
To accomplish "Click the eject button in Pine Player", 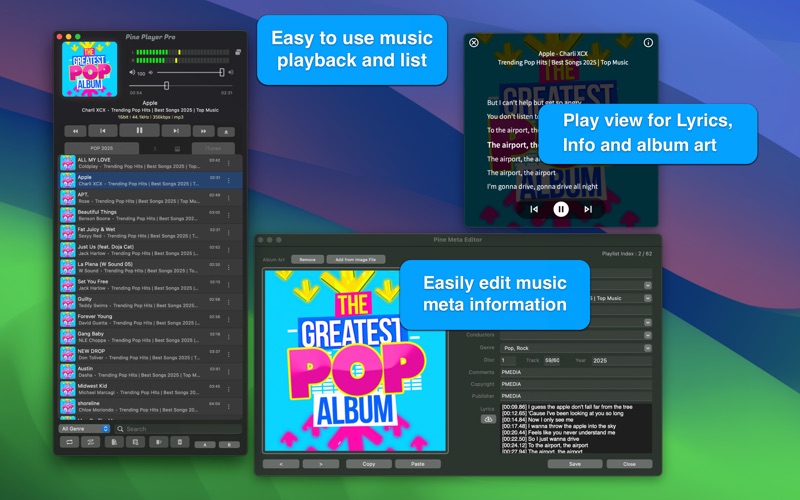I will pyautogui.click(x=226, y=132).
